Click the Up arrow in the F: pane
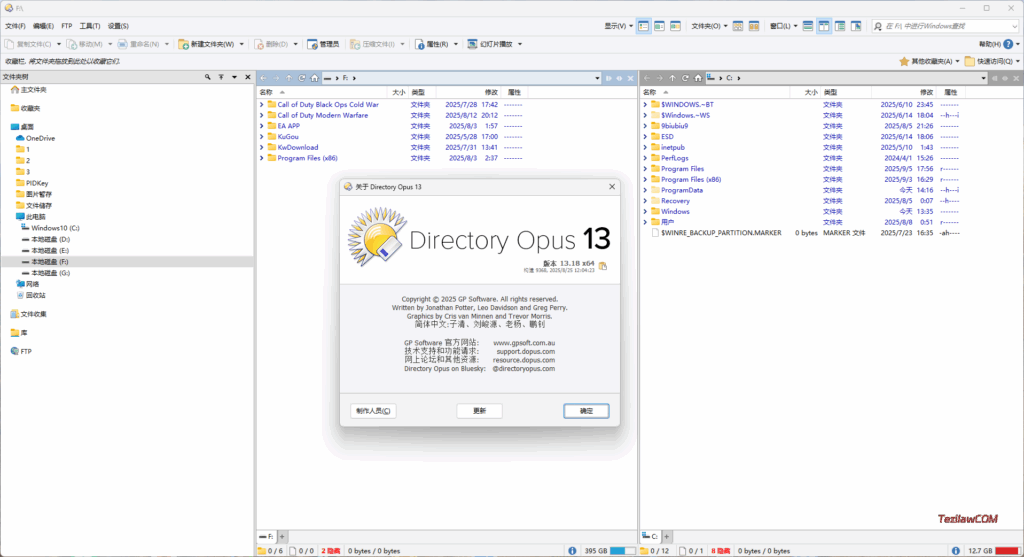This screenshot has width=1024, height=557. (x=289, y=78)
